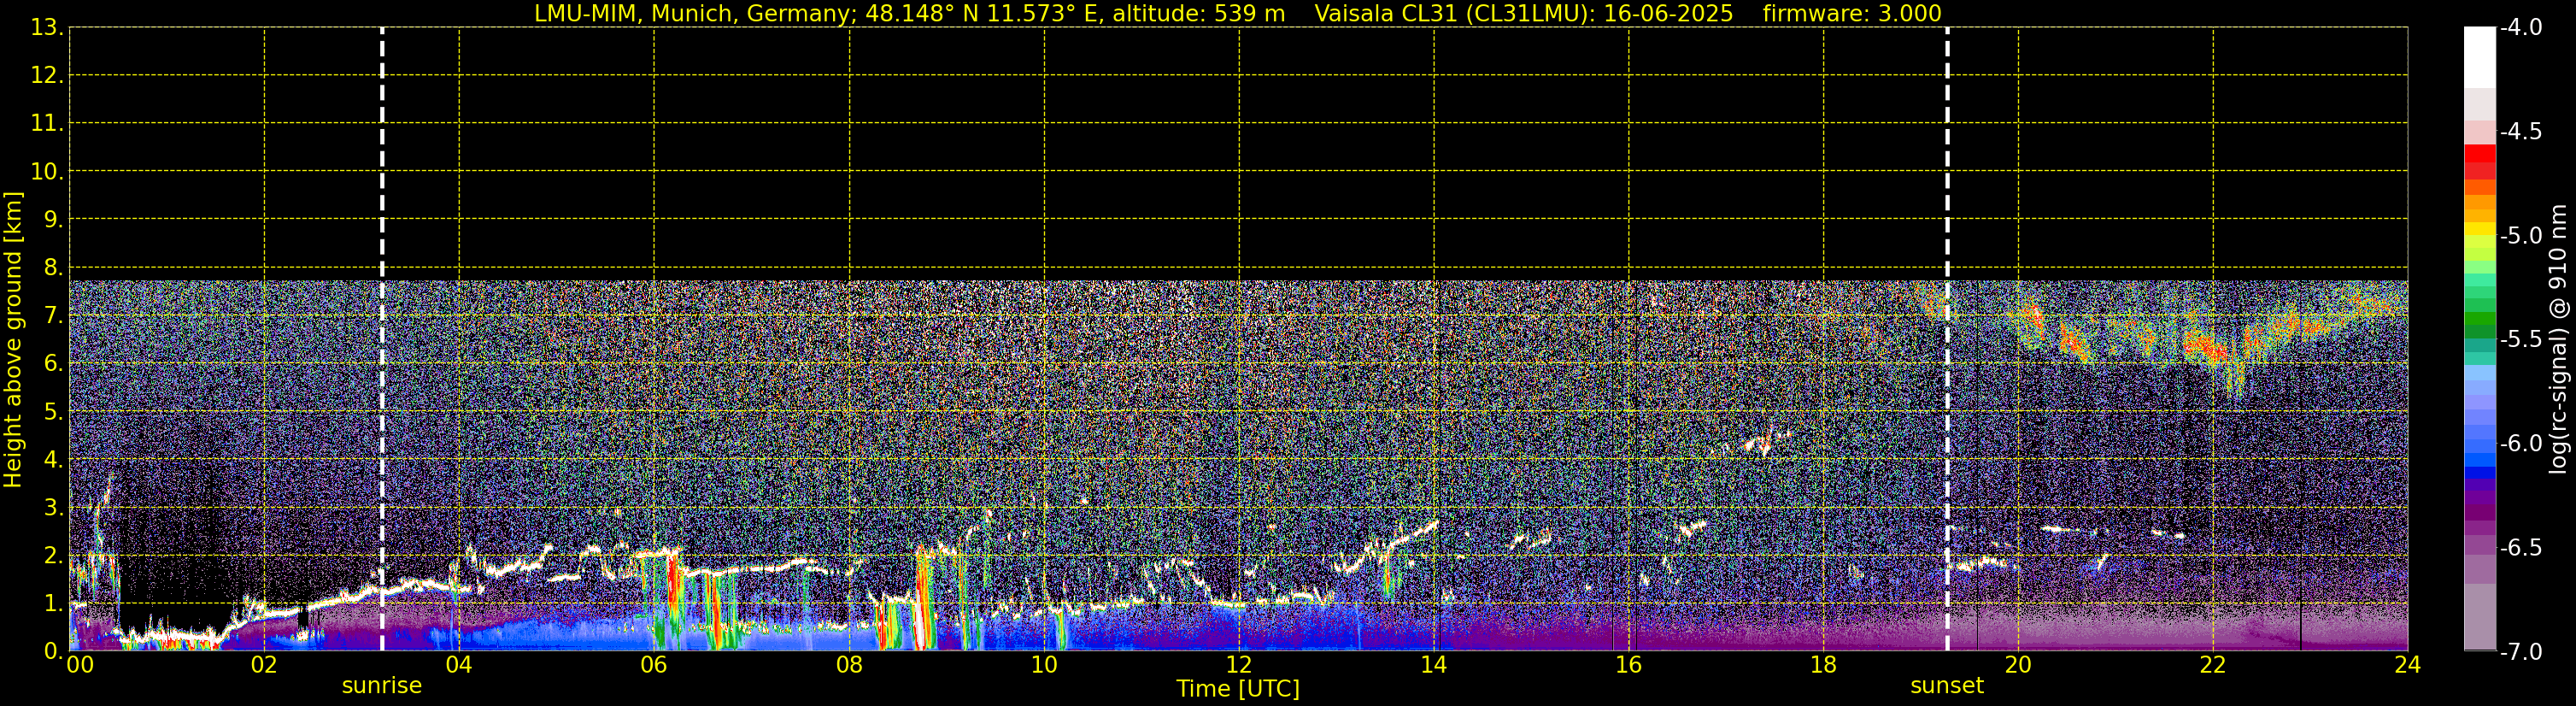
Task: Click height axis tick label '13.'
Action: click(46, 28)
